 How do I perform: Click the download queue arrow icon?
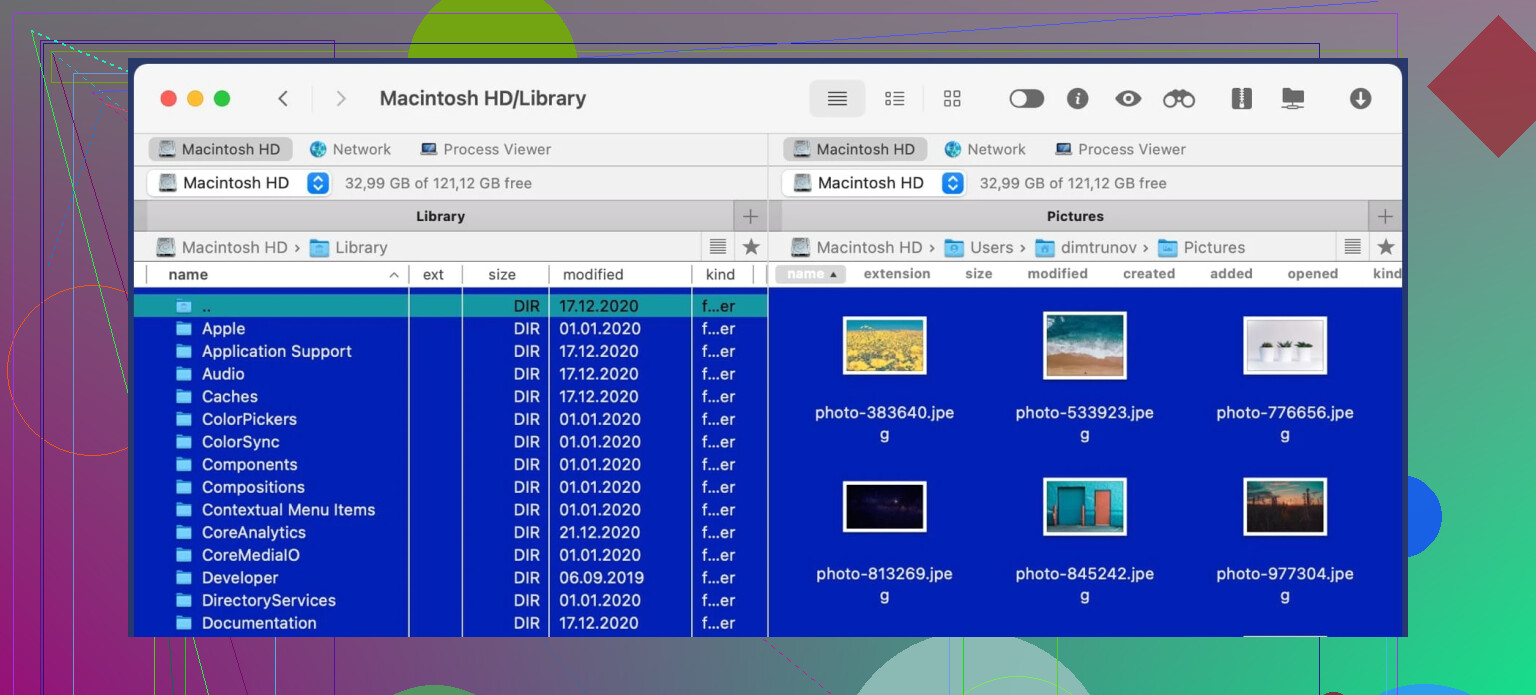1360,99
